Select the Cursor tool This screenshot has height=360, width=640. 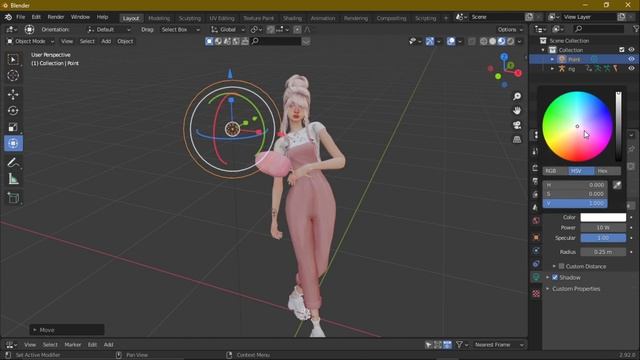[x=13, y=76]
